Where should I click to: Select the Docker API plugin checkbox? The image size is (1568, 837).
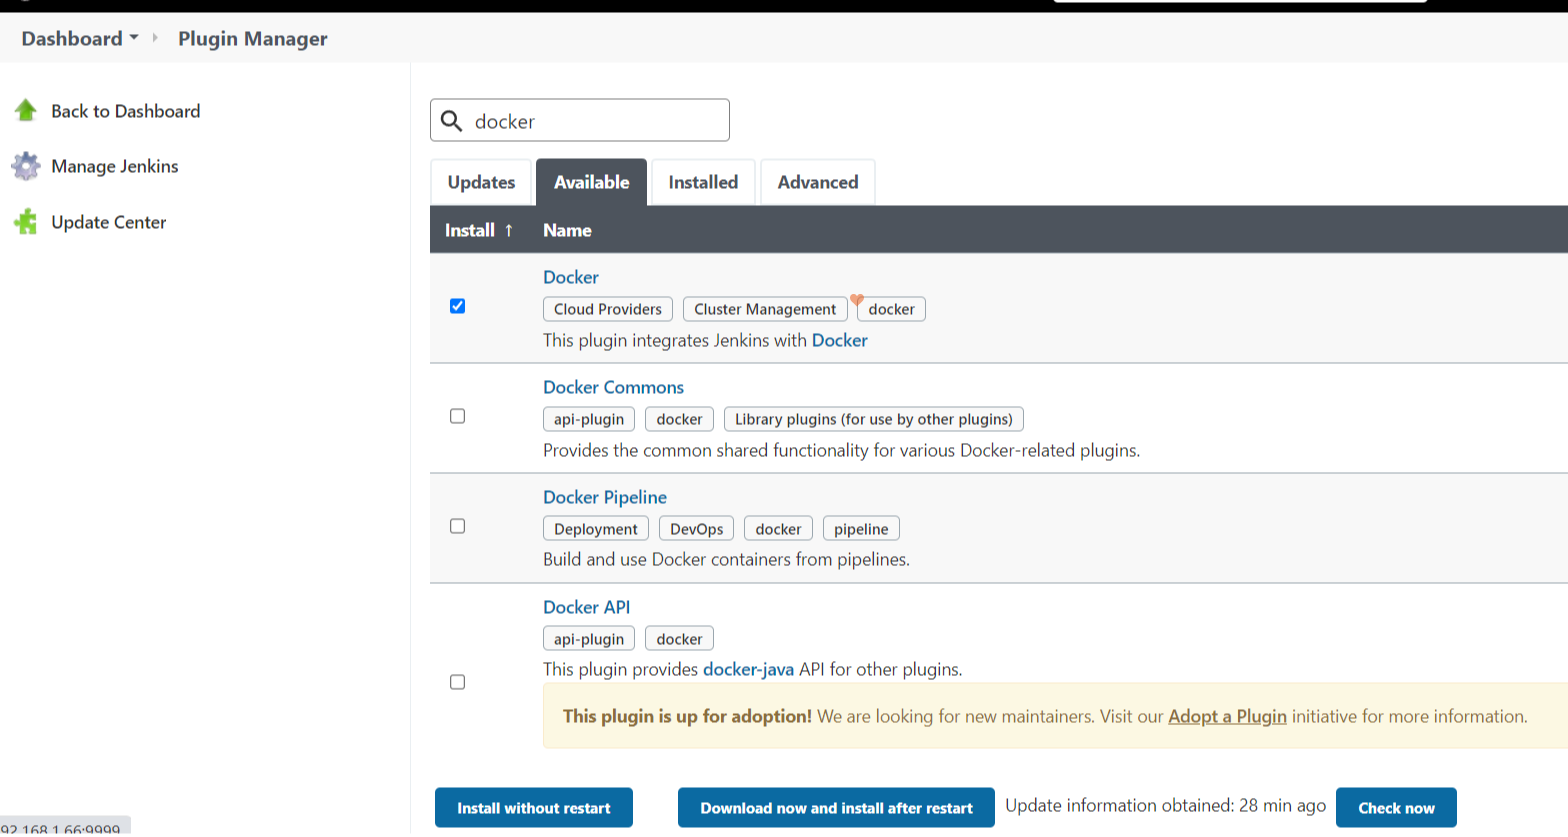pos(458,682)
